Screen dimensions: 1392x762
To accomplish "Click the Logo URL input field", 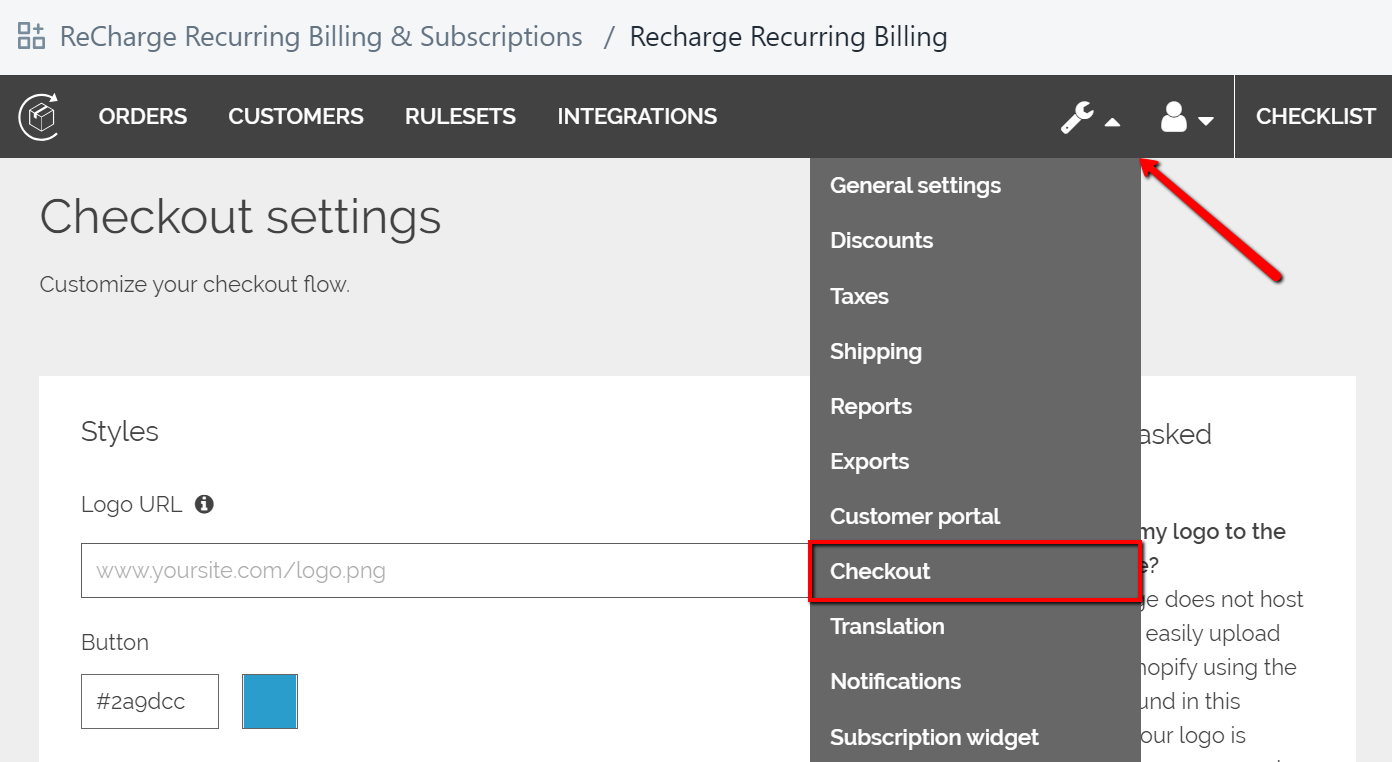I will [446, 570].
